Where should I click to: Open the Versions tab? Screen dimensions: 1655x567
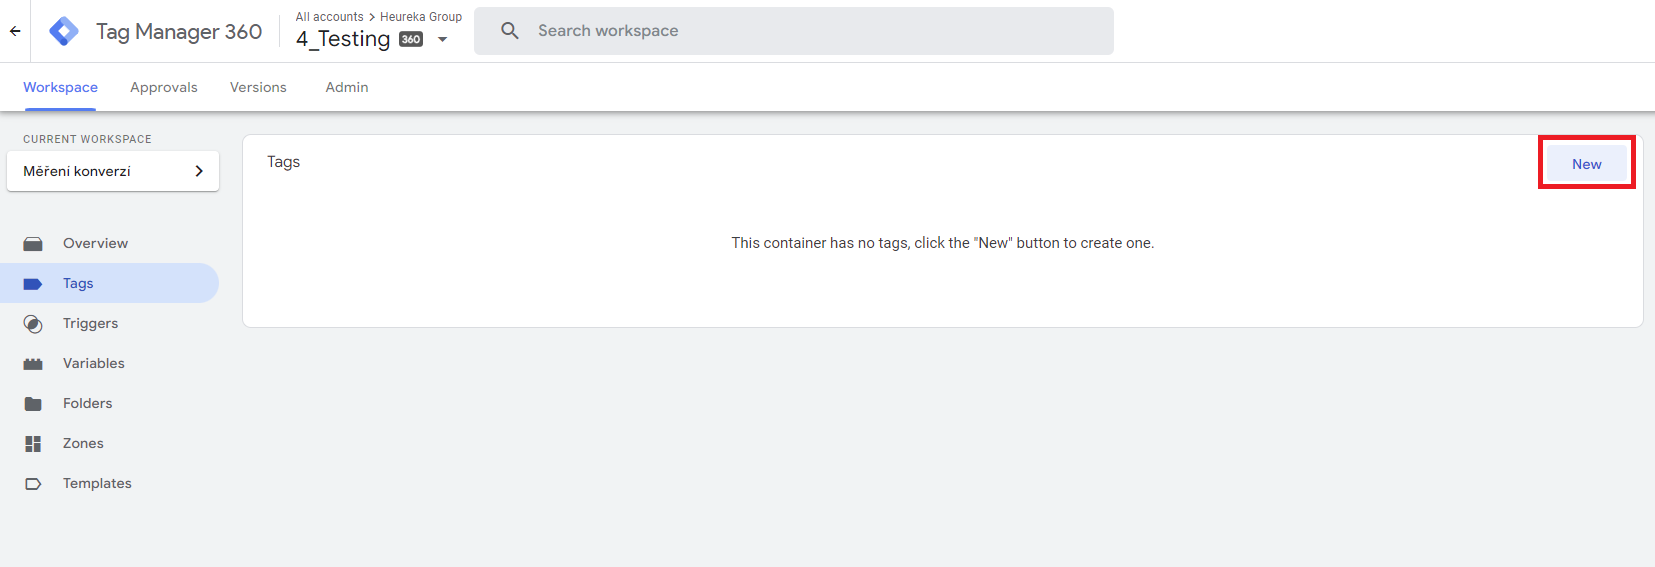pyautogui.click(x=258, y=87)
